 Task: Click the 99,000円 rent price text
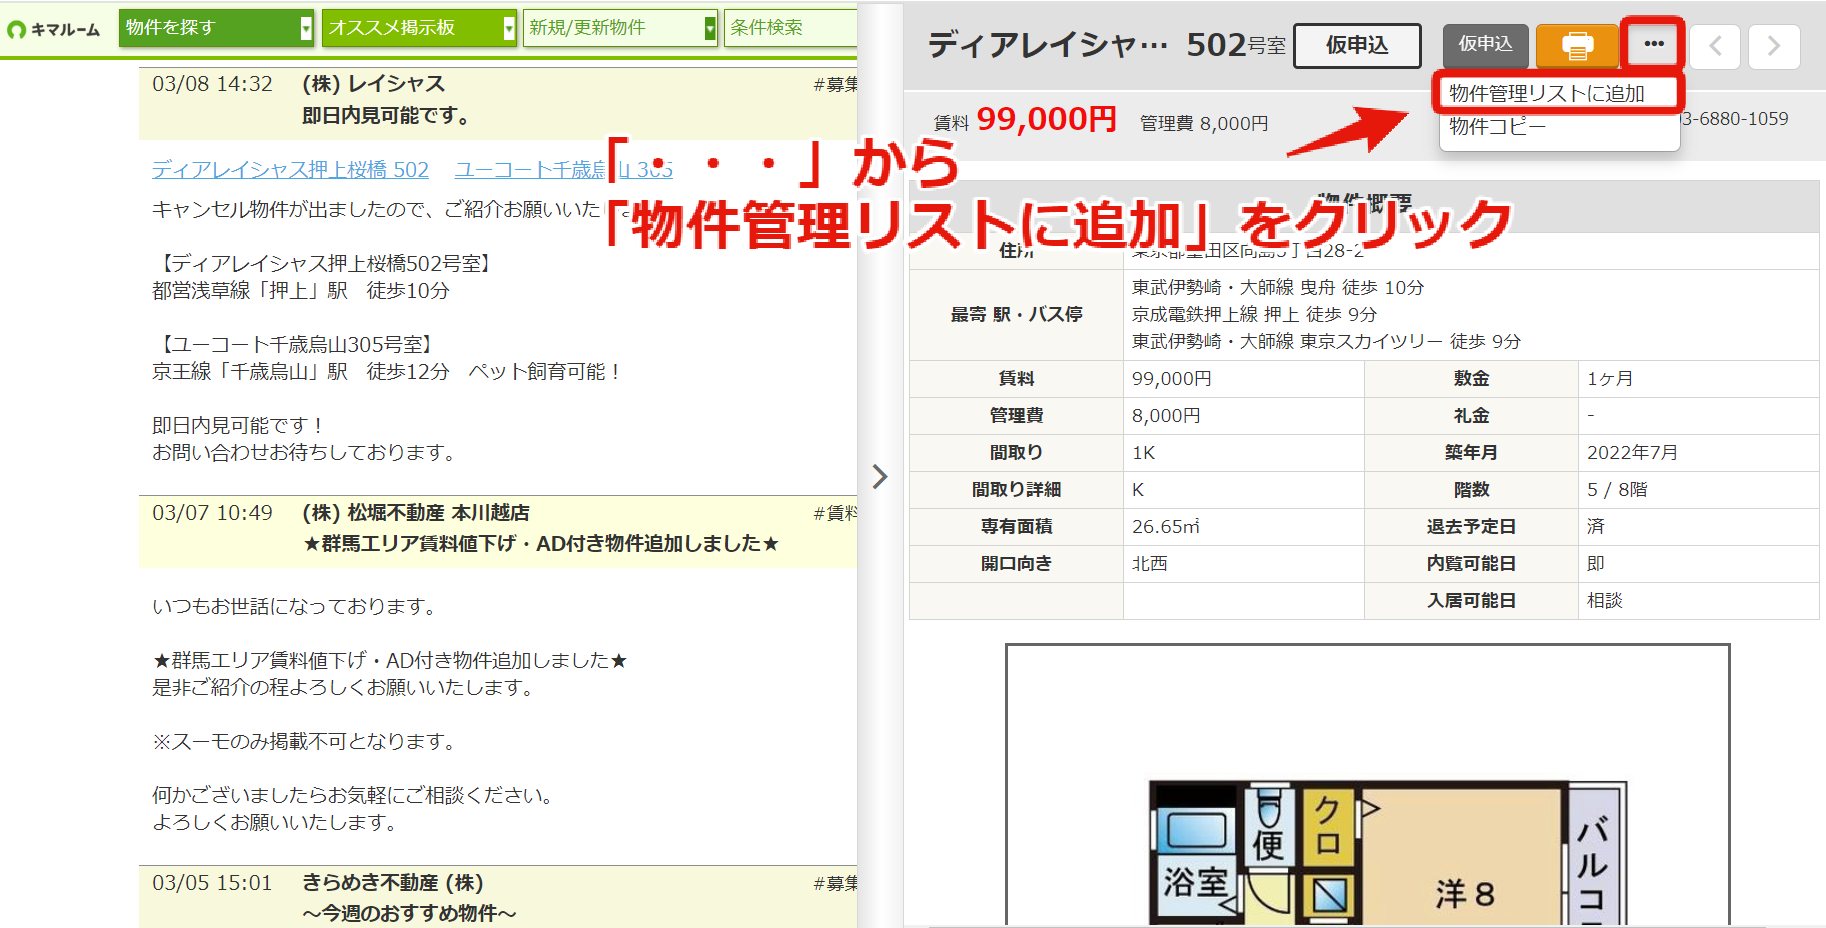(x=1046, y=119)
